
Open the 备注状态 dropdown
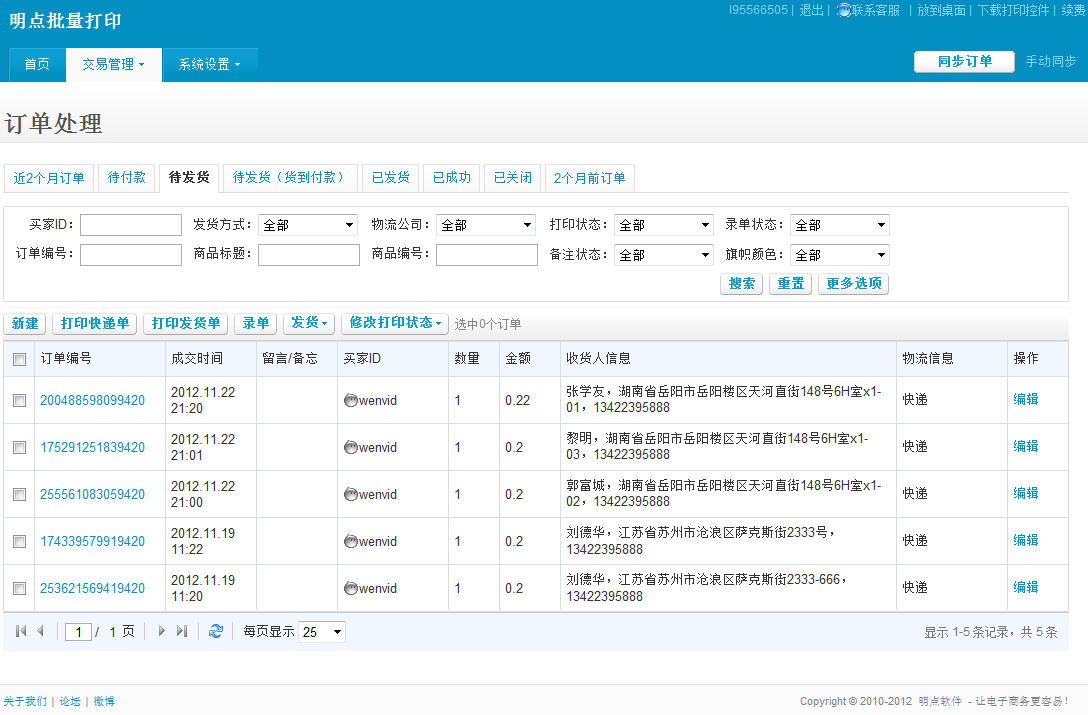coord(664,255)
